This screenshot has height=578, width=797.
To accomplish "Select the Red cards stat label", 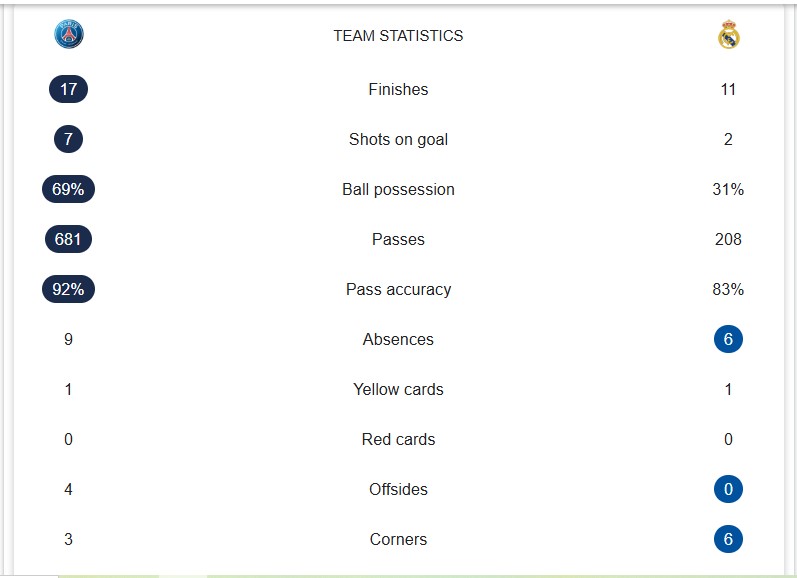I will (398, 439).
